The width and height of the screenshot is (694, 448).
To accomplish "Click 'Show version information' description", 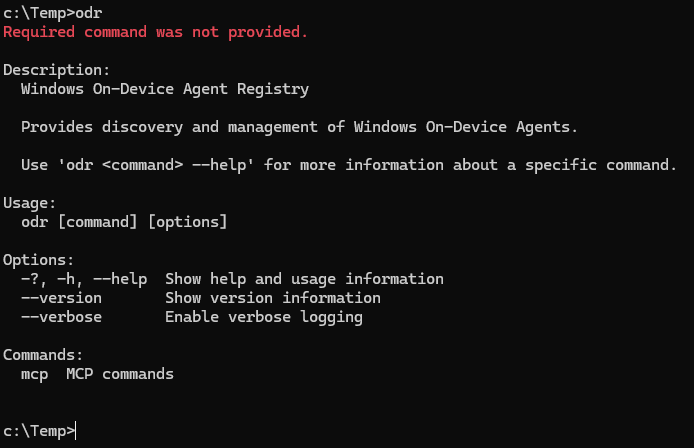I will (x=273, y=298).
